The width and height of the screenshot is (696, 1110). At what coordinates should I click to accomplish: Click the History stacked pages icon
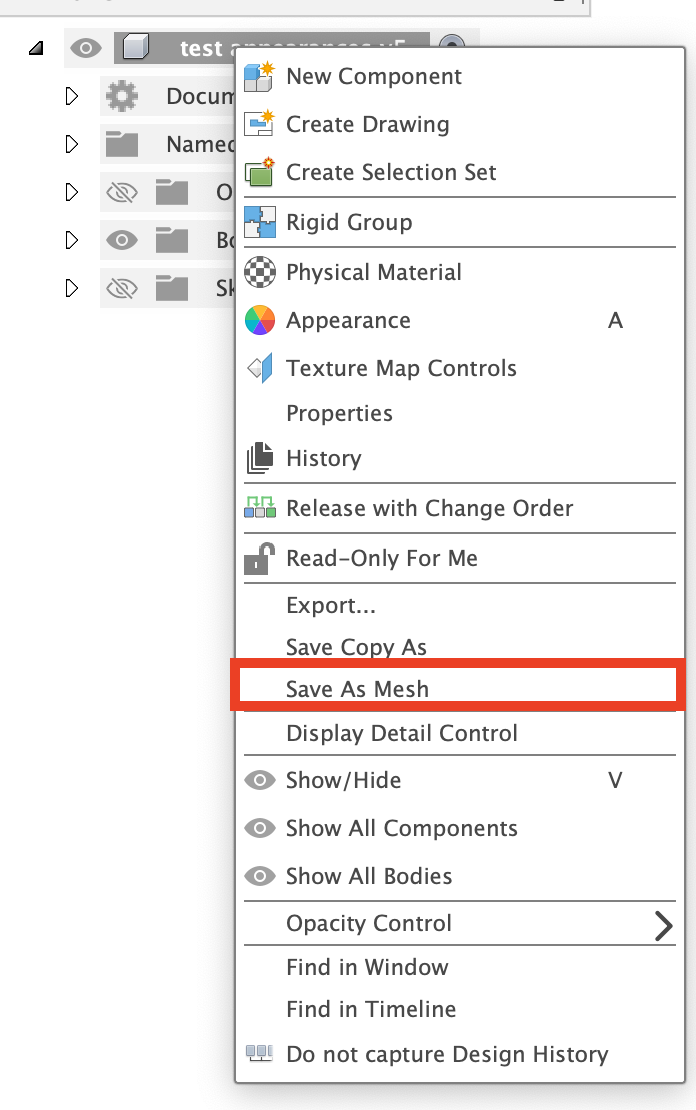pyautogui.click(x=259, y=458)
